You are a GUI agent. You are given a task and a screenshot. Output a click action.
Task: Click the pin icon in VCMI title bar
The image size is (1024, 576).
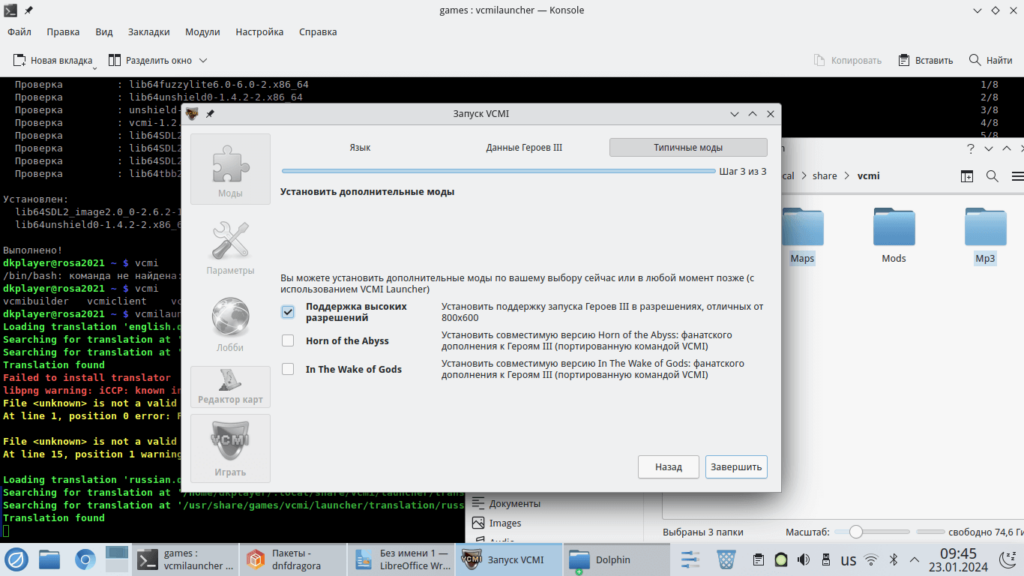tap(210, 114)
